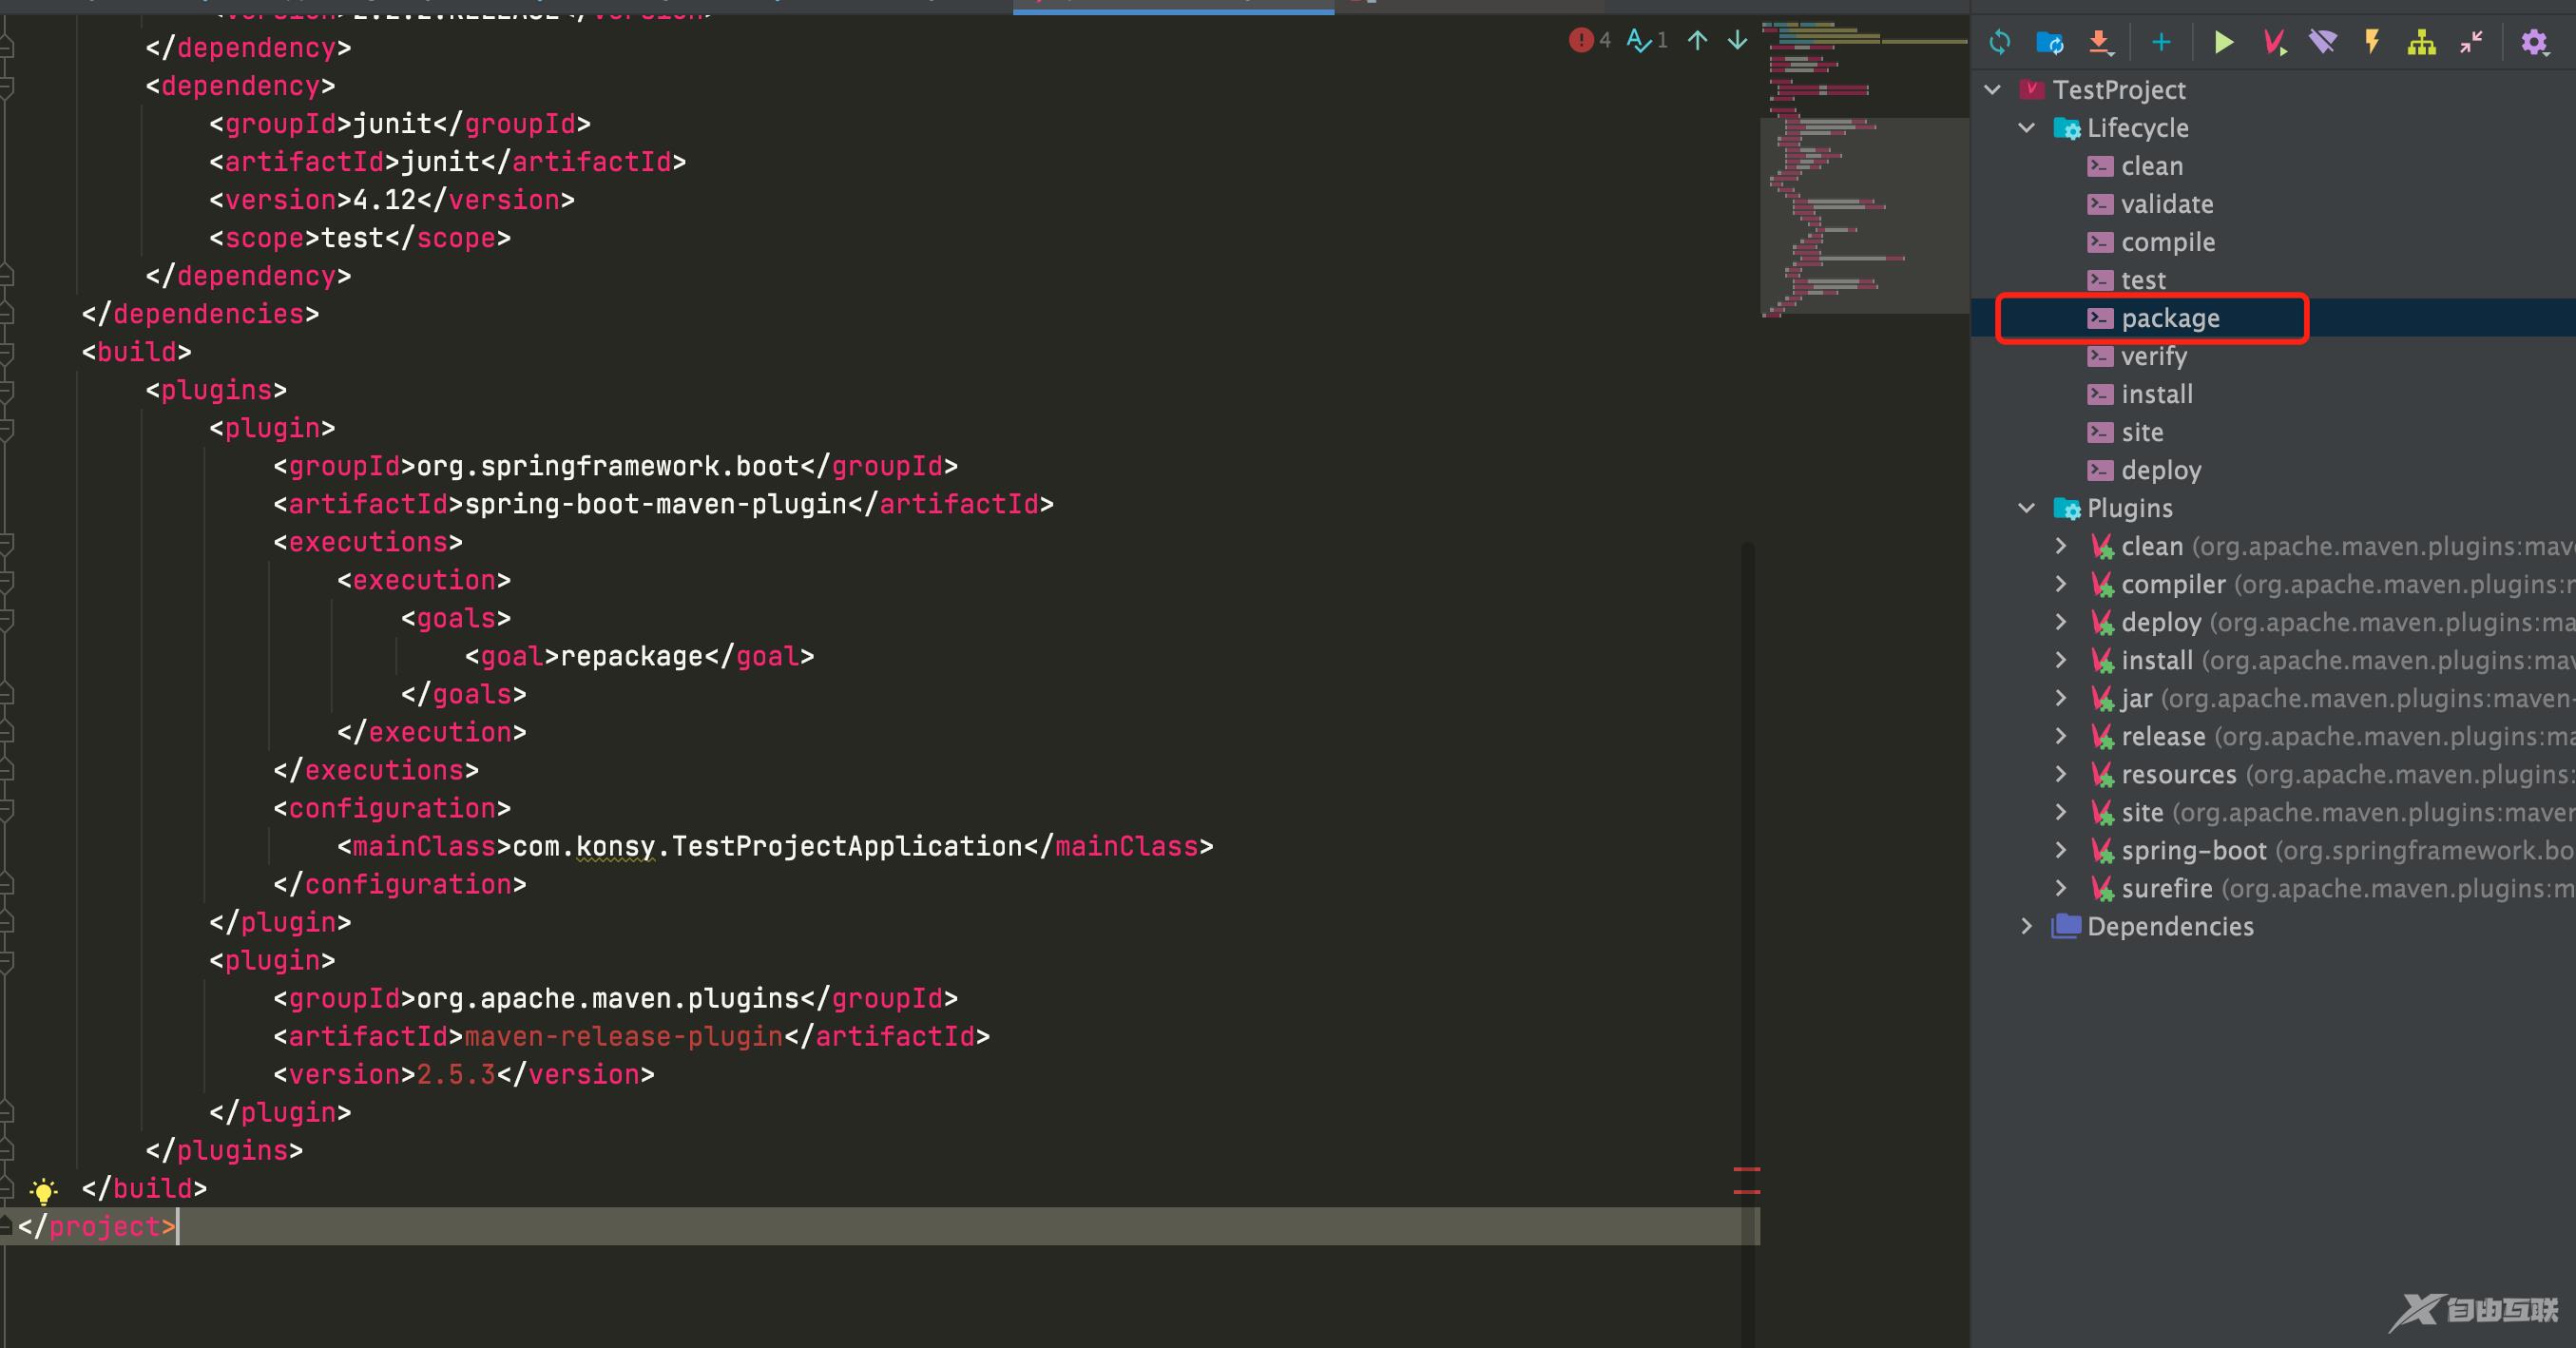Image resolution: width=2576 pixels, height=1348 pixels.
Task: Click the Reload All Maven Projects icon
Action: click(2000, 42)
